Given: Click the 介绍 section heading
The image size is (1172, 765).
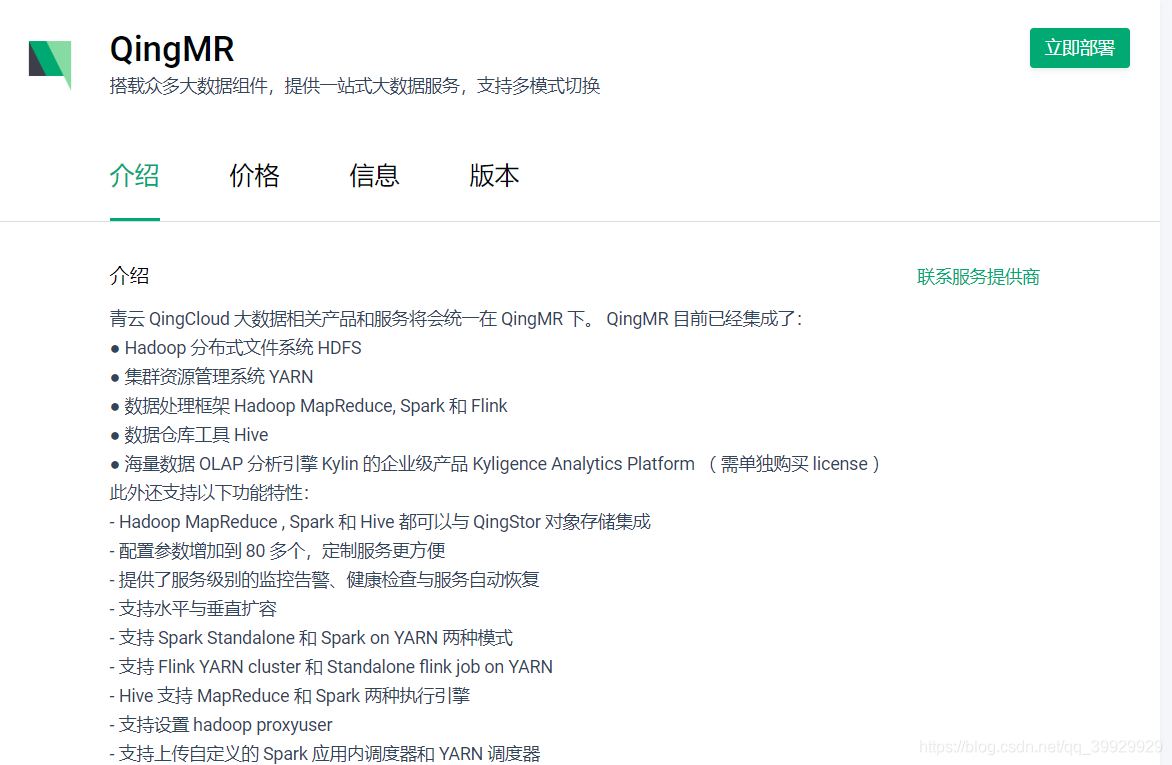Looking at the screenshot, I should coord(129,276).
